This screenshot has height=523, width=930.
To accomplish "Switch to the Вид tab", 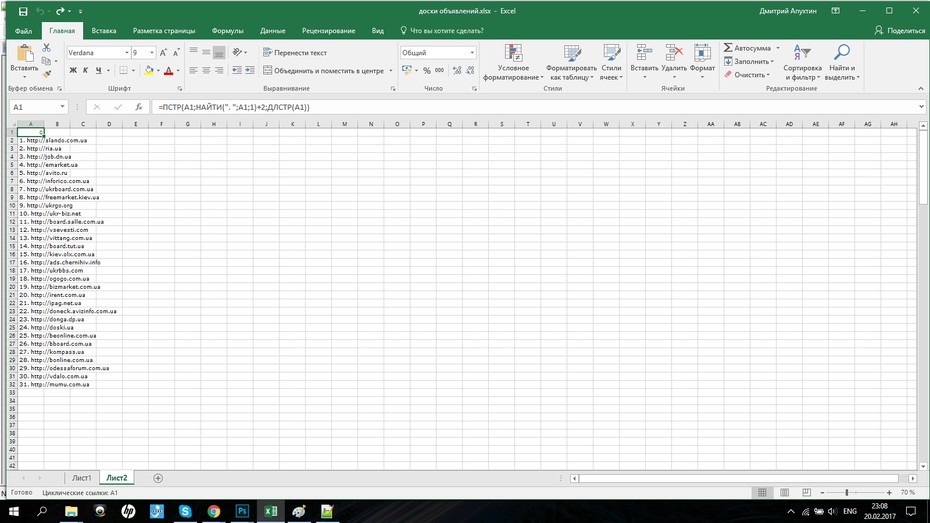I will [377, 31].
